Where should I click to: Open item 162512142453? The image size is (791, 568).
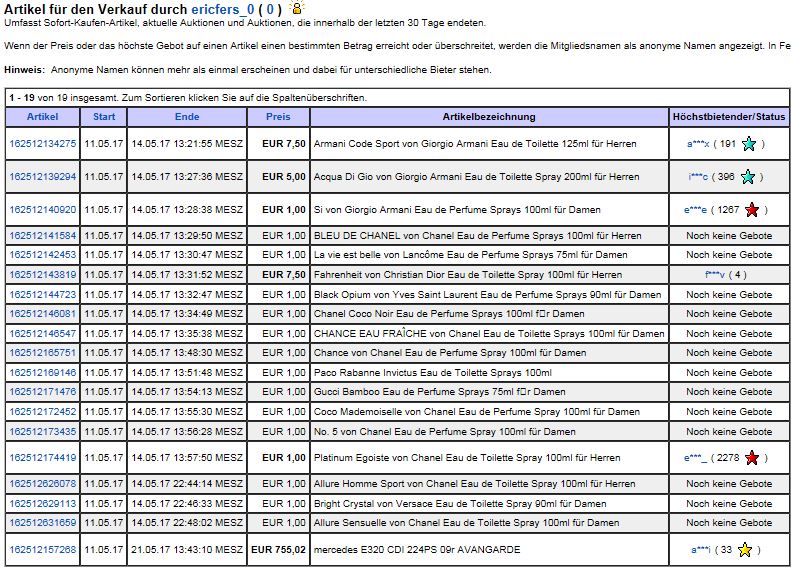[x=43, y=255]
